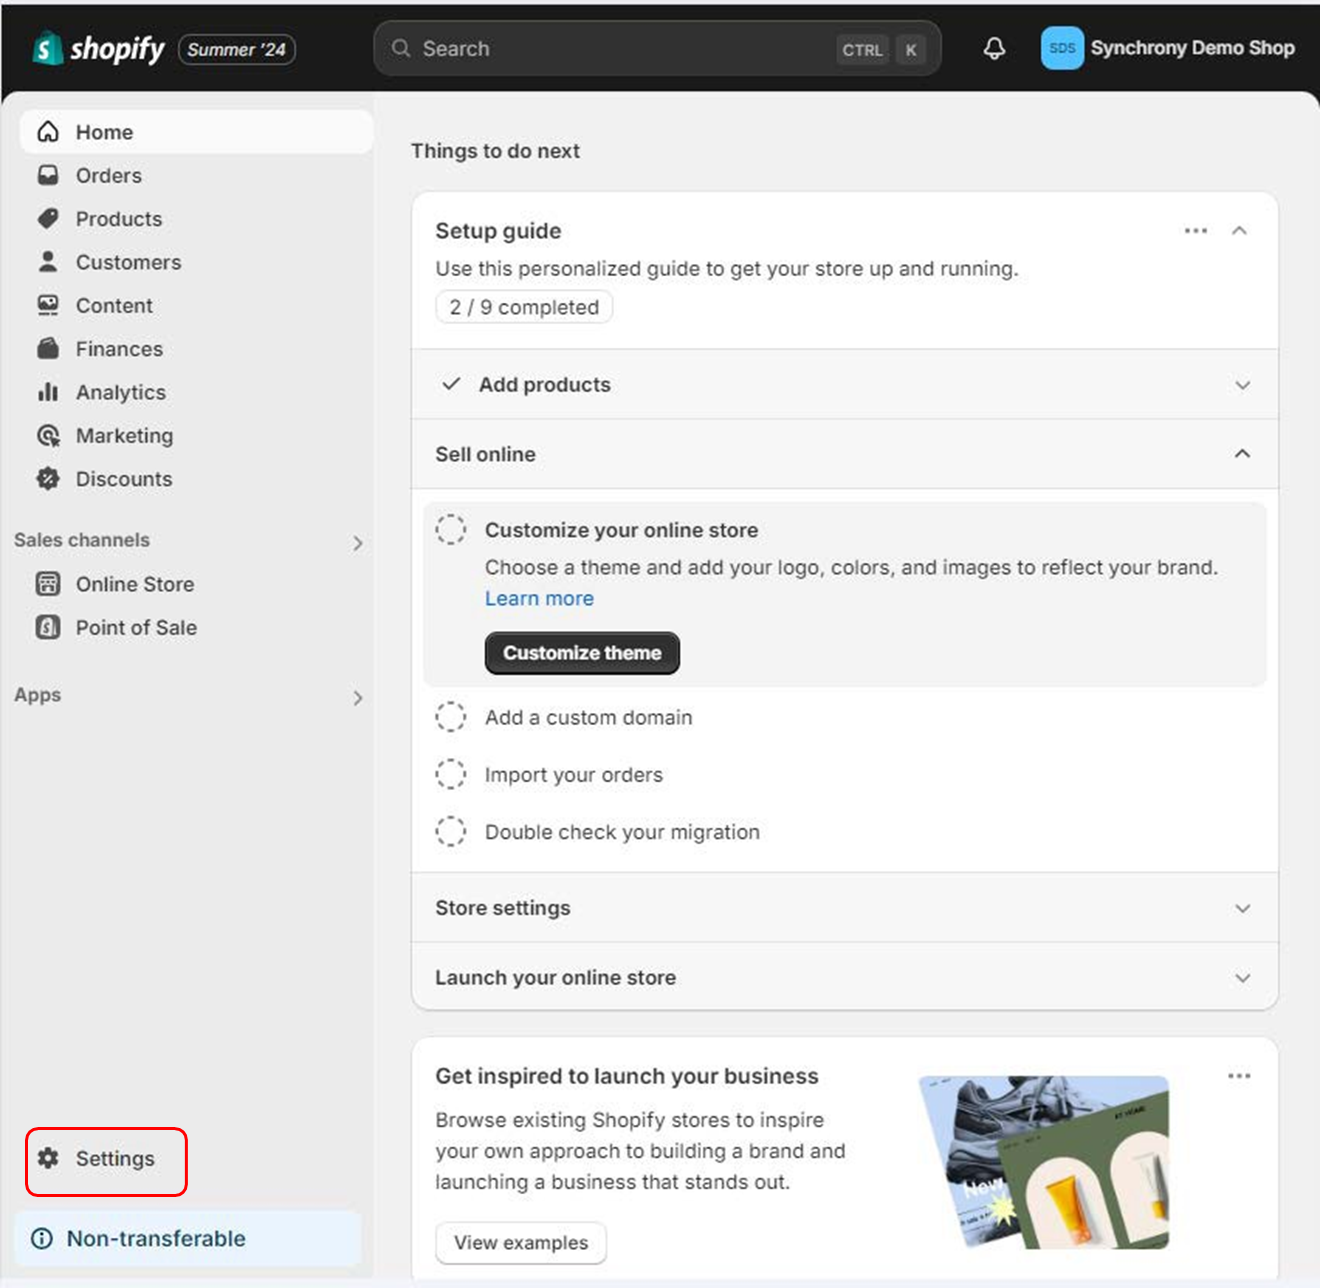This screenshot has width=1320, height=1288.
Task: Click the Home house icon
Action: click(x=48, y=132)
